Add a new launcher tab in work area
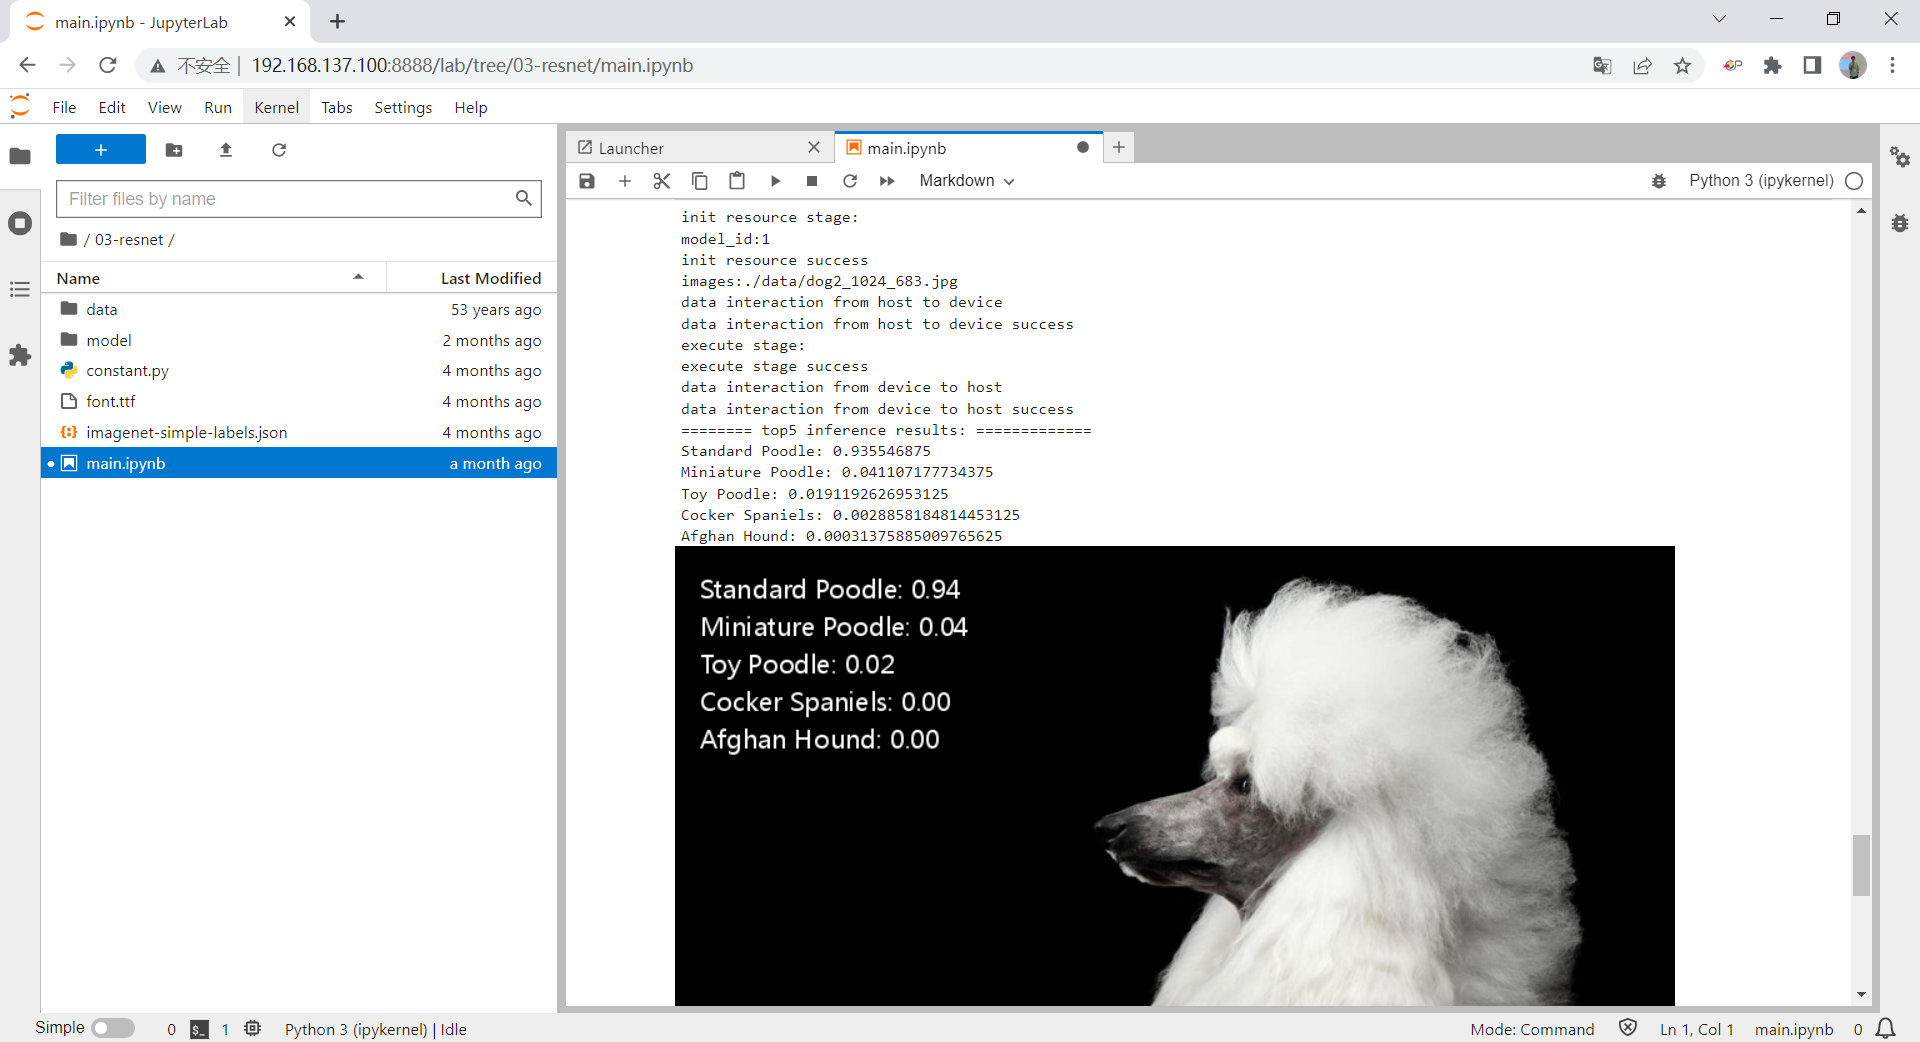1920x1042 pixels. [1119, 147]
